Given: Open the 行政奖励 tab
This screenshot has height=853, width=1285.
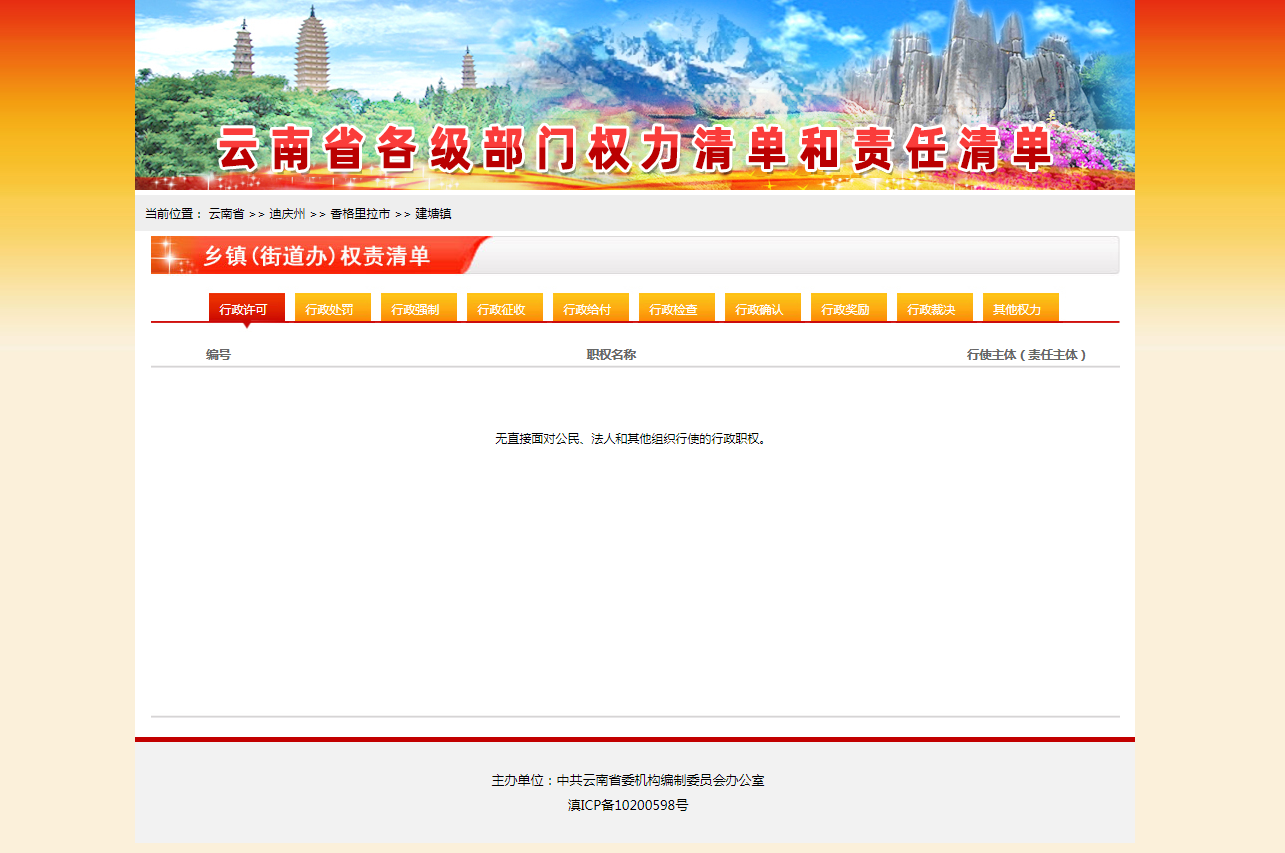Looking at the screenshot, I should click(x=848, y=309).
